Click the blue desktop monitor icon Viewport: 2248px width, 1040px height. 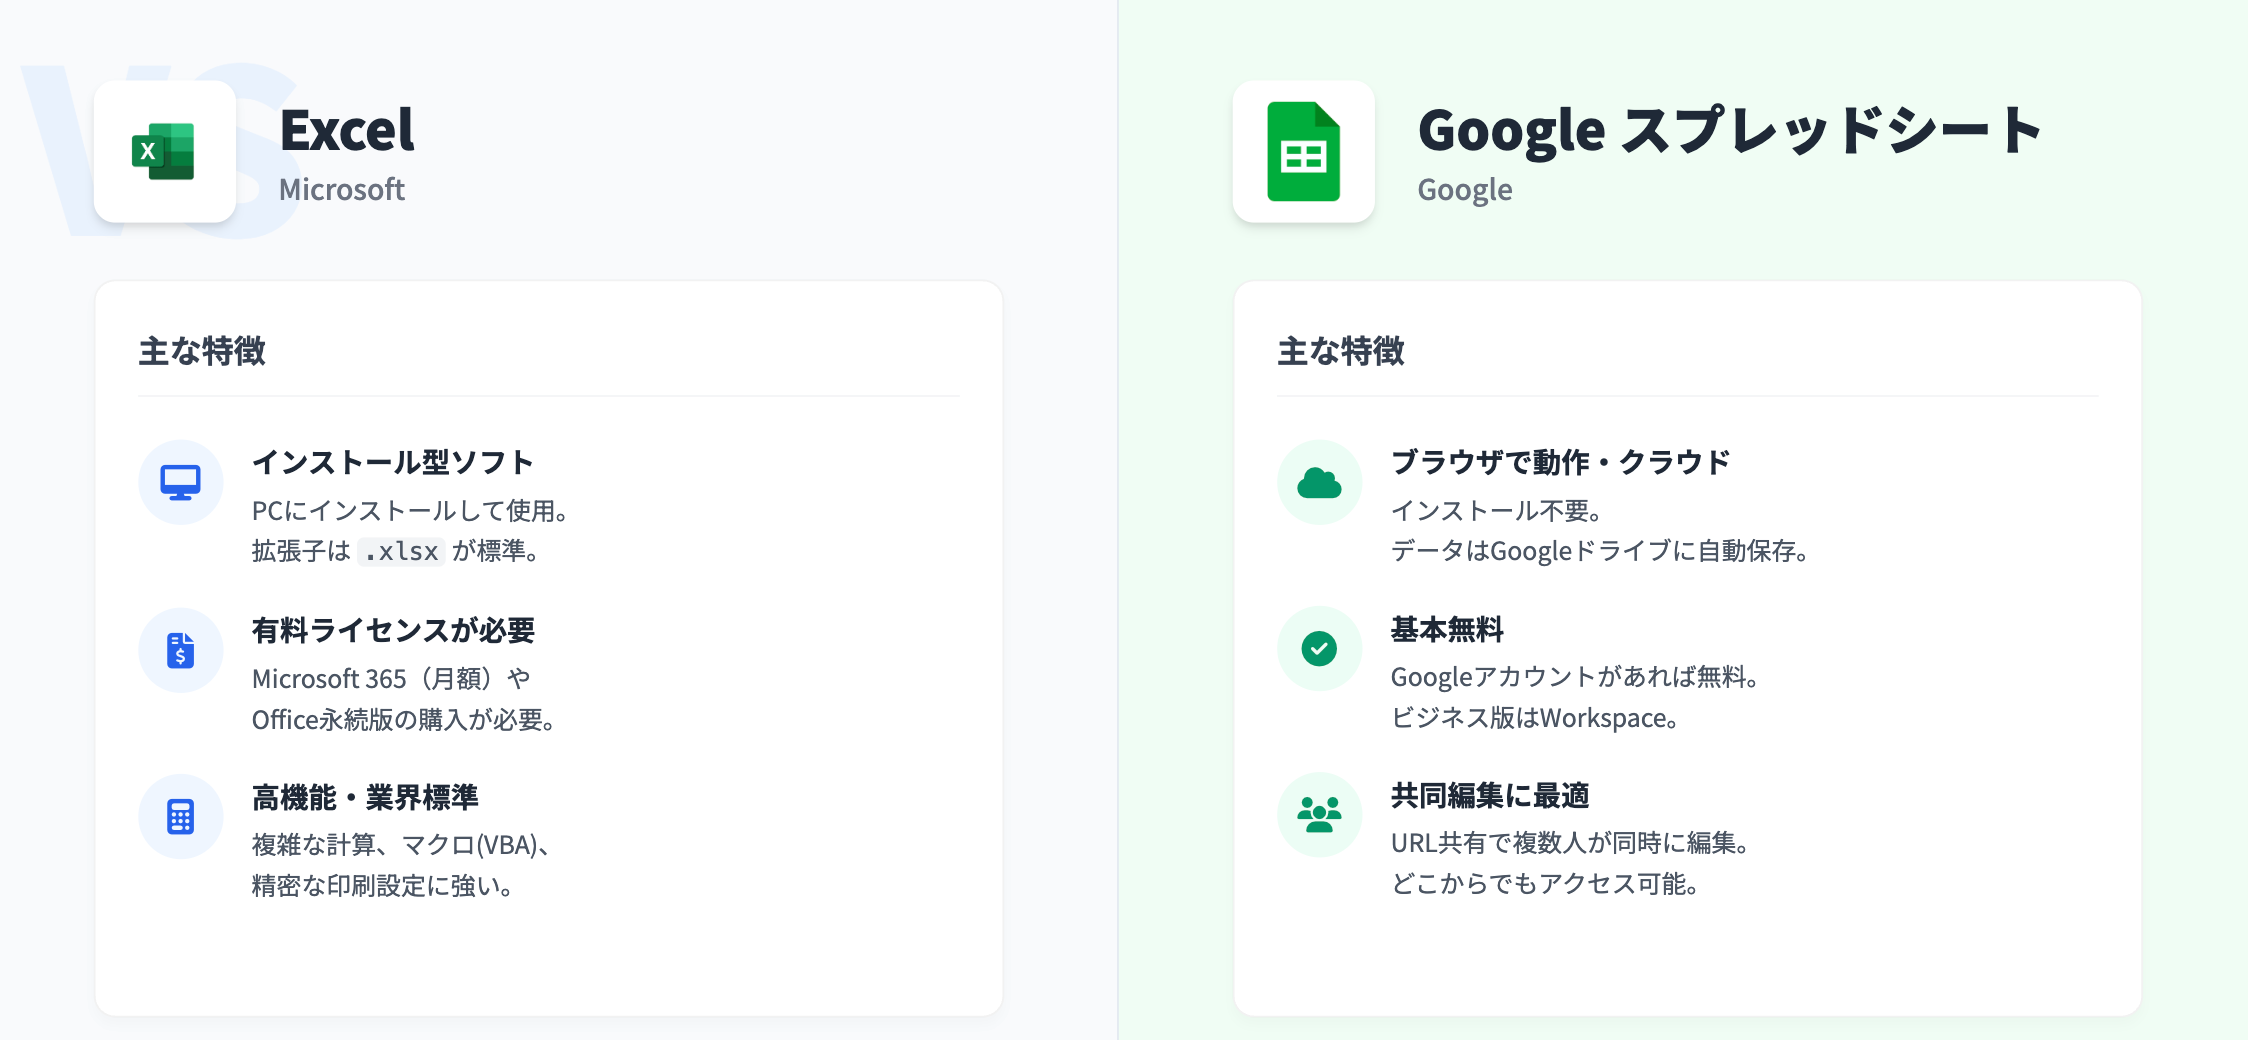[180, 483]
